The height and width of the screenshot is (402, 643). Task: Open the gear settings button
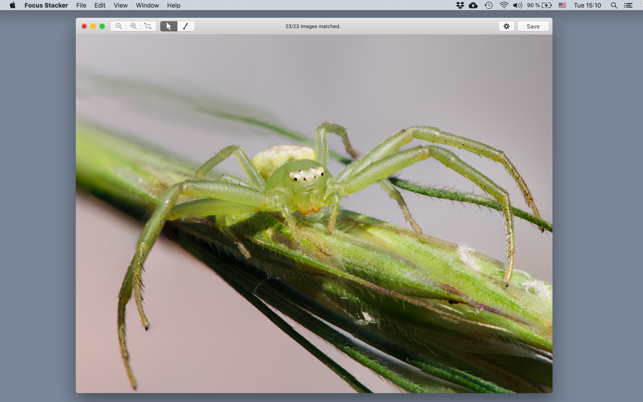coord(506,27)
